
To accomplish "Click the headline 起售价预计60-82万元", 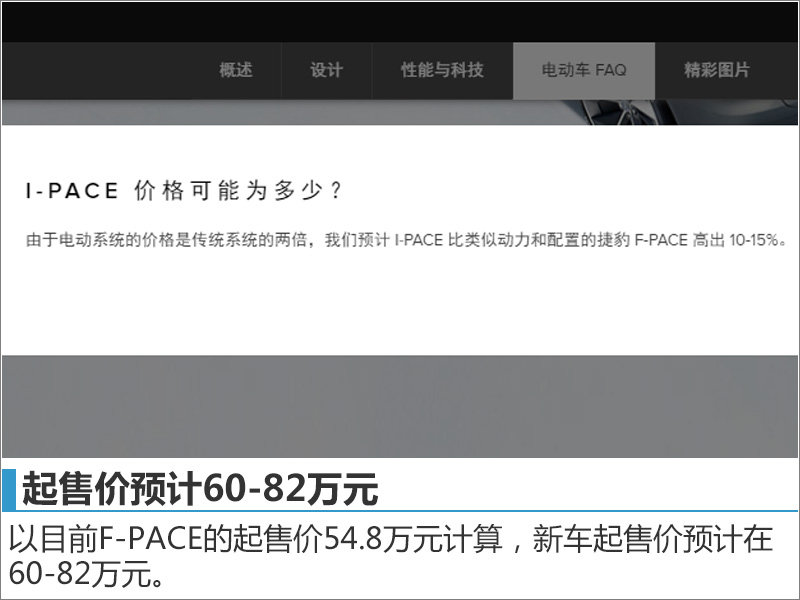I will coord(200,489).
